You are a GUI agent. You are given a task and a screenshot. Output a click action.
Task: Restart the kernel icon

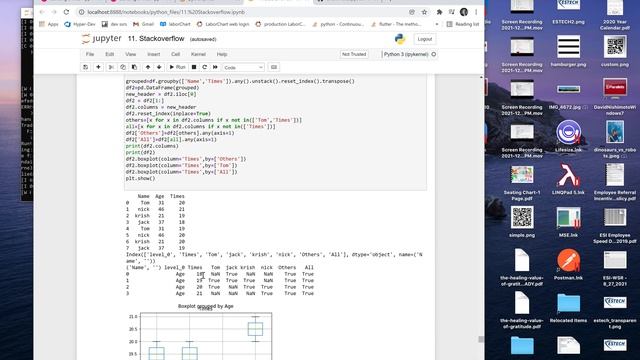click(x=204, y=67)
